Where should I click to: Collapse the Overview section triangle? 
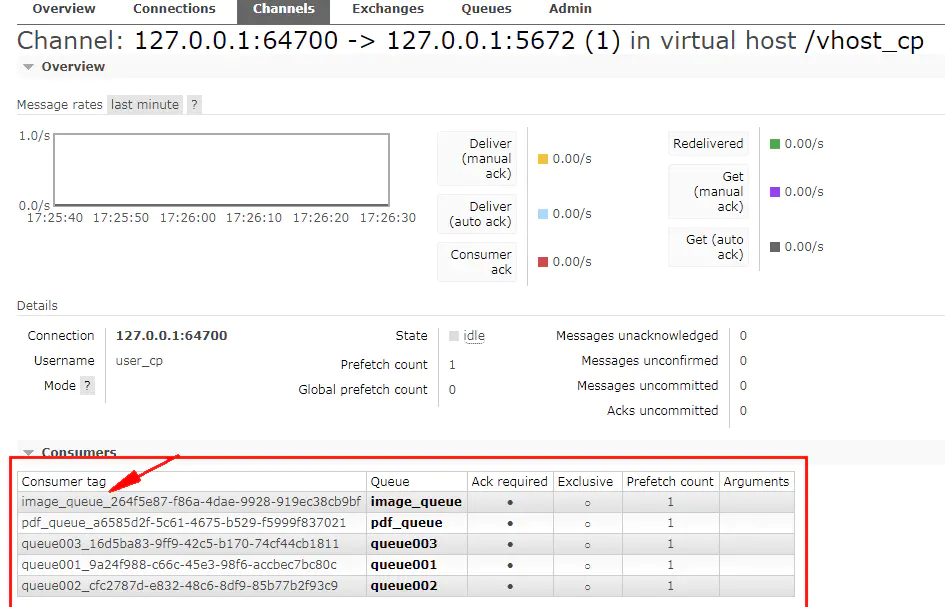pyautogui.click(x=28, y=67)
